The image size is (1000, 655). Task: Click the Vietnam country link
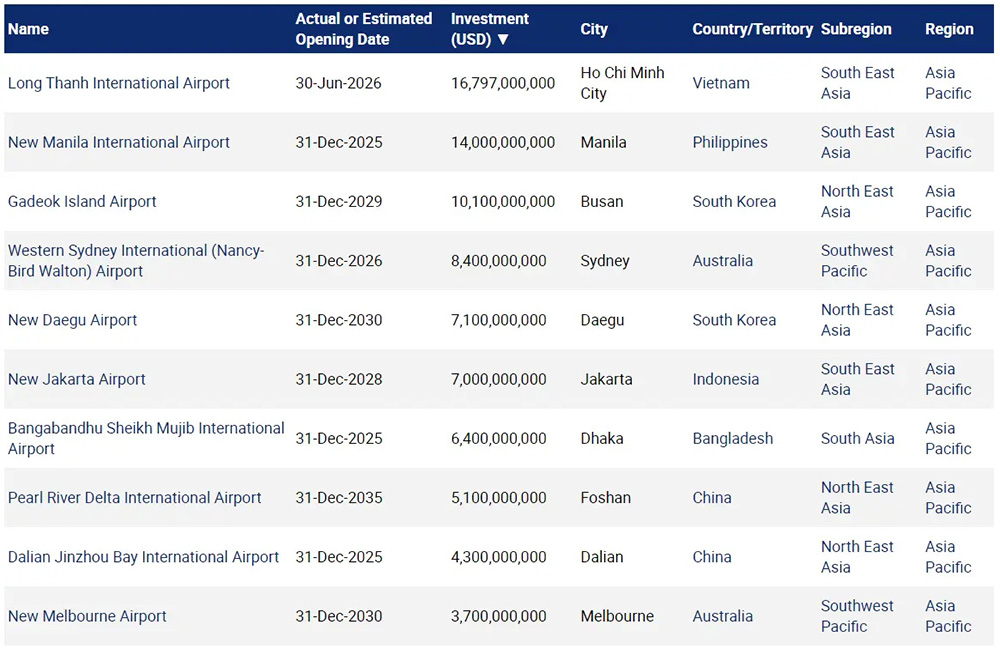tap(721, 84)
